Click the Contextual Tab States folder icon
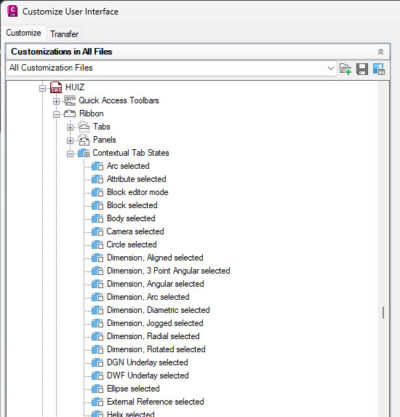This screenshot has height=417, width=400. [x=83, y=153]
